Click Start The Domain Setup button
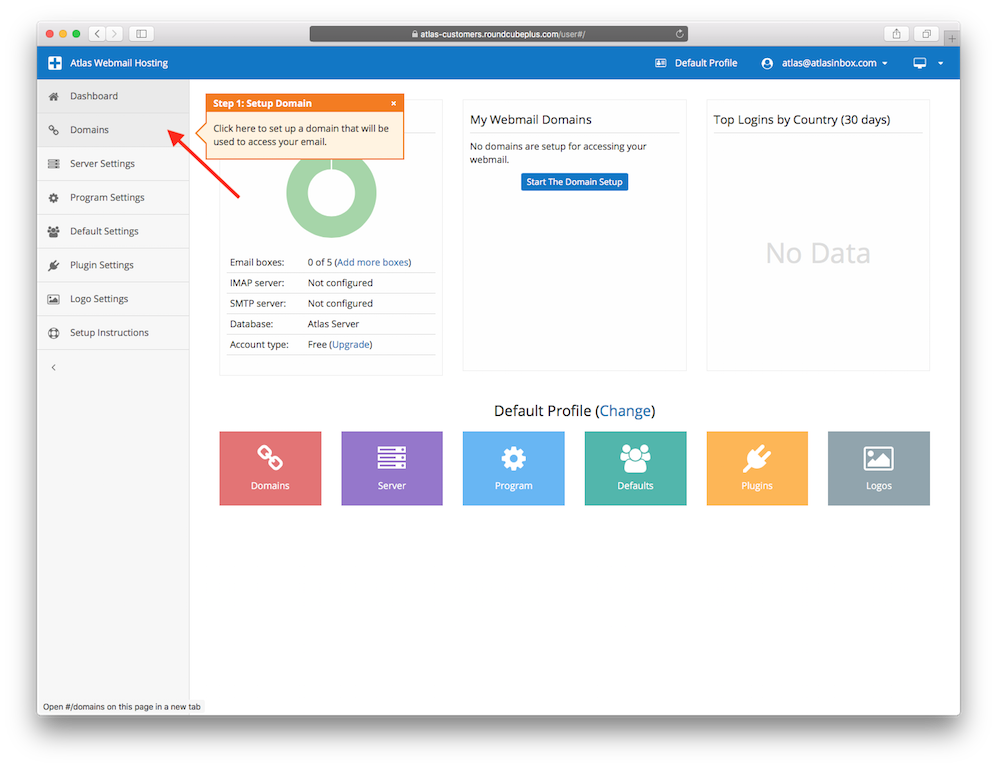 (574, 182)
